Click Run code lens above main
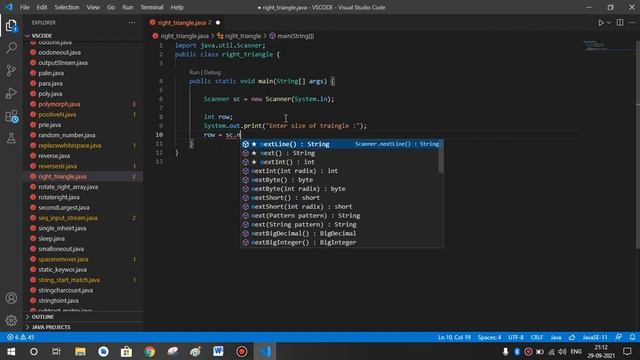Viewport: 640px width, 360px height. [x=194, y=73]
